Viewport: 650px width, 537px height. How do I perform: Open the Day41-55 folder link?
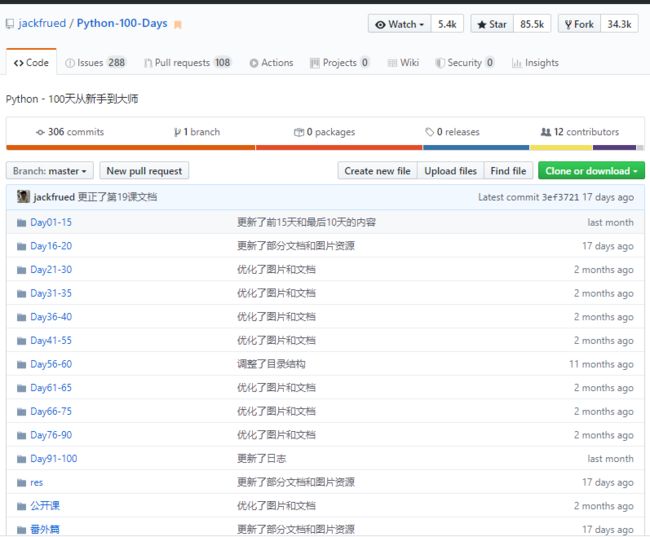click(x=51, y=341)
